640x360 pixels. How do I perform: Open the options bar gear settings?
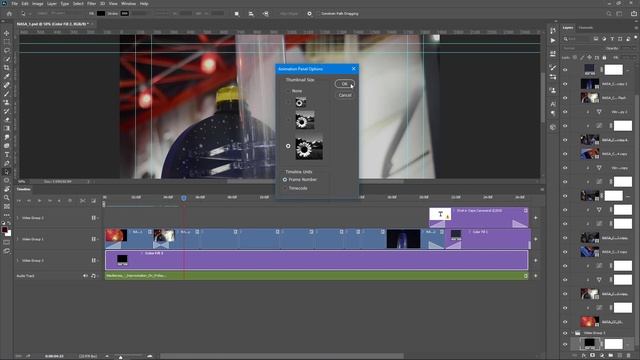(309, 13)
